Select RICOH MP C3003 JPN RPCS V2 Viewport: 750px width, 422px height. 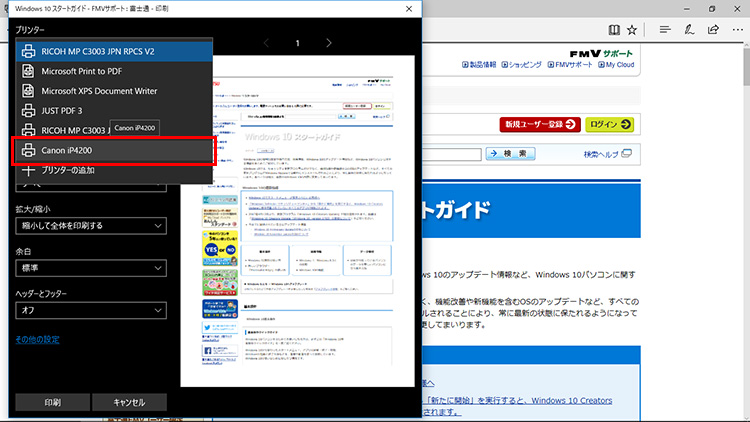coord(112,51)
